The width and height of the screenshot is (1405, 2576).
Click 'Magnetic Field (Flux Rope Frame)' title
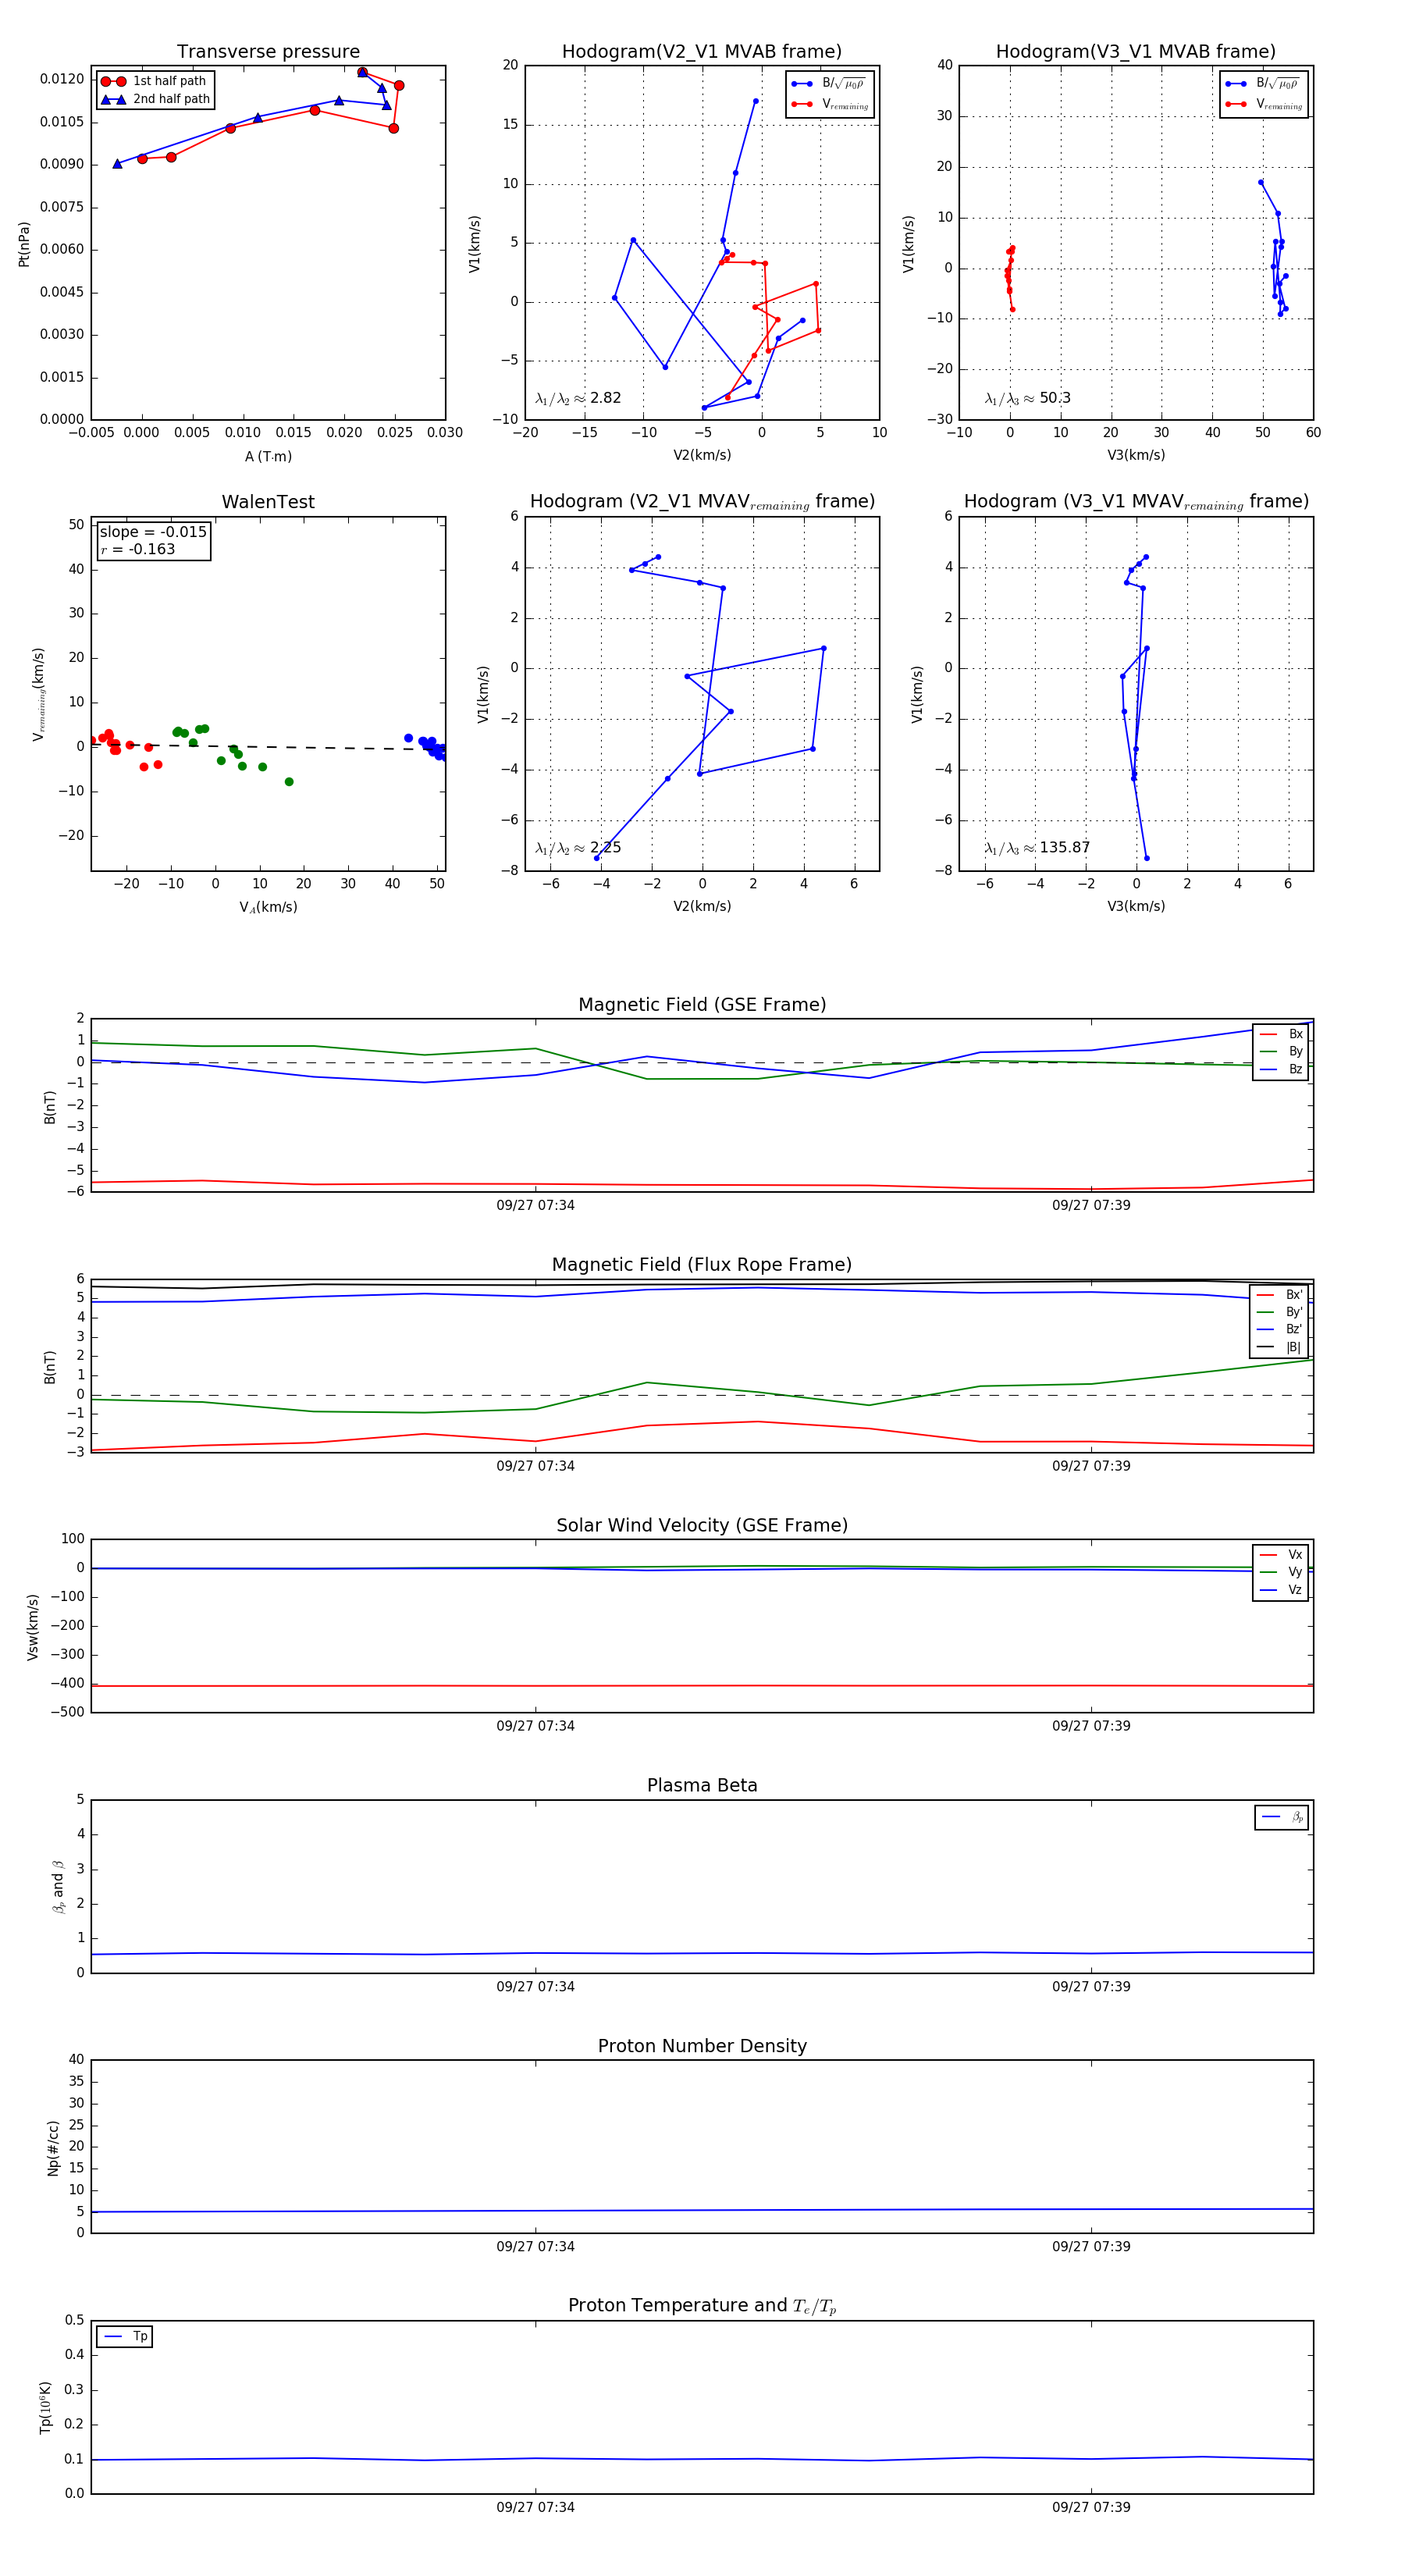702,1265
